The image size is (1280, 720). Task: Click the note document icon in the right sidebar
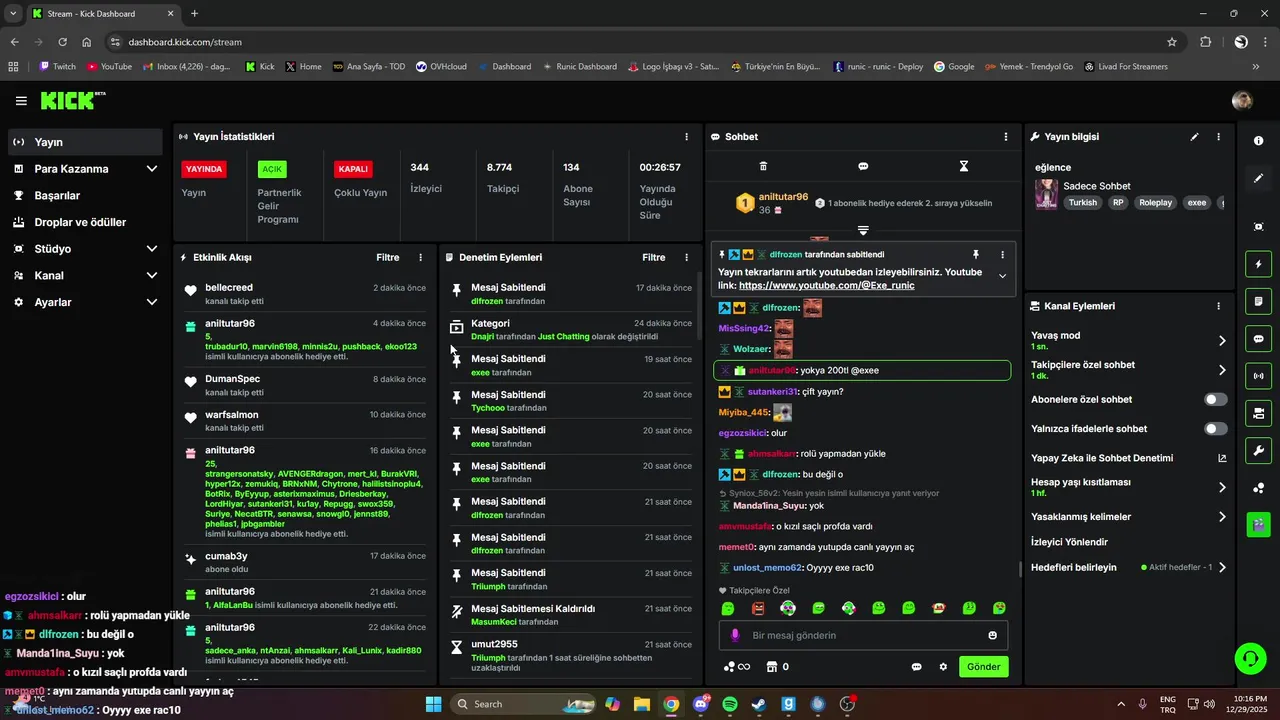tap(1258, 301)
